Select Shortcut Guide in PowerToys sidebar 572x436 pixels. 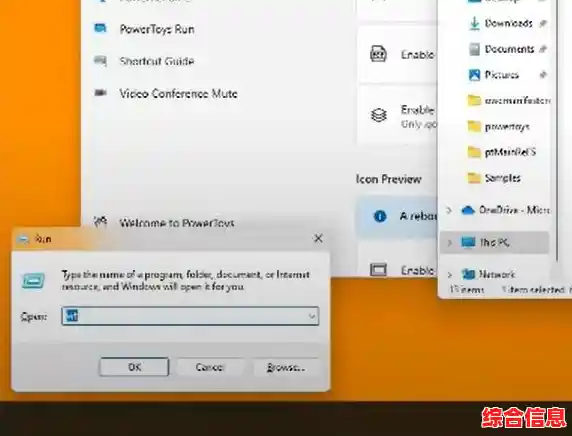tap(157, 61)
